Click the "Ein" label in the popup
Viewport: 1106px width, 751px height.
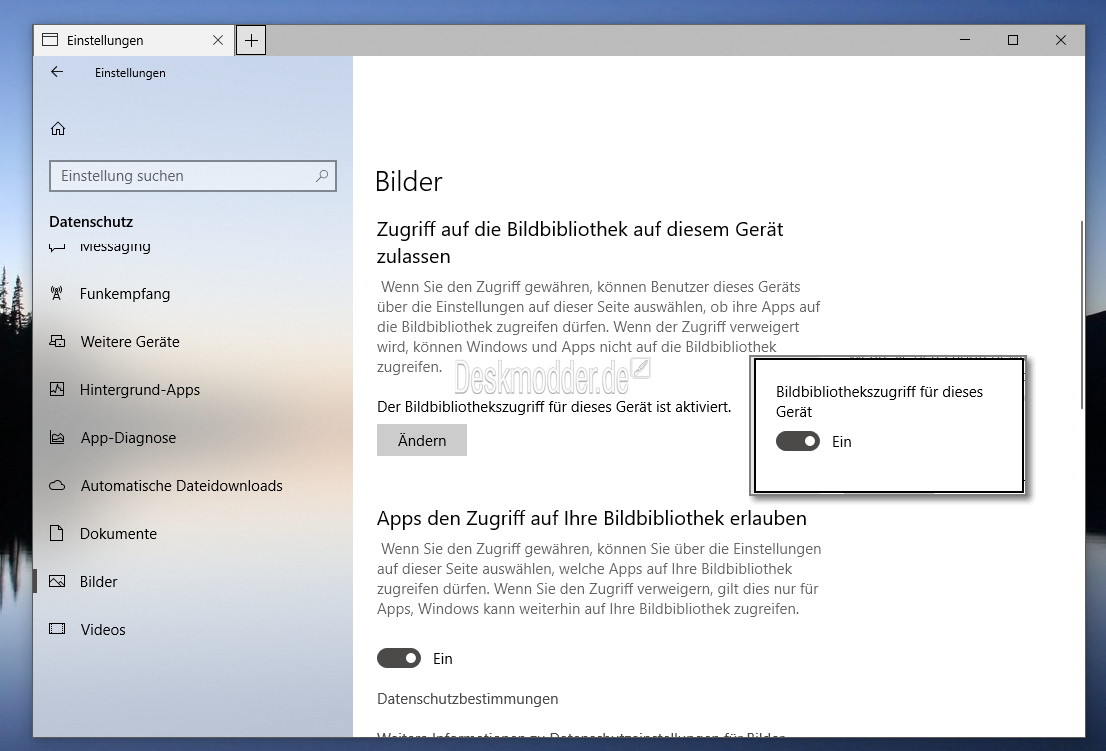click(841, 441)
